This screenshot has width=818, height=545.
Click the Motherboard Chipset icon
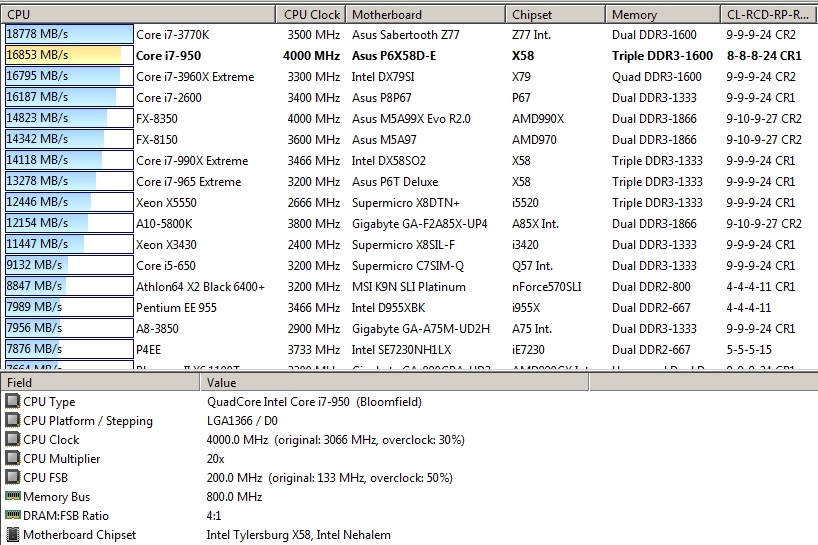[12, 535]
